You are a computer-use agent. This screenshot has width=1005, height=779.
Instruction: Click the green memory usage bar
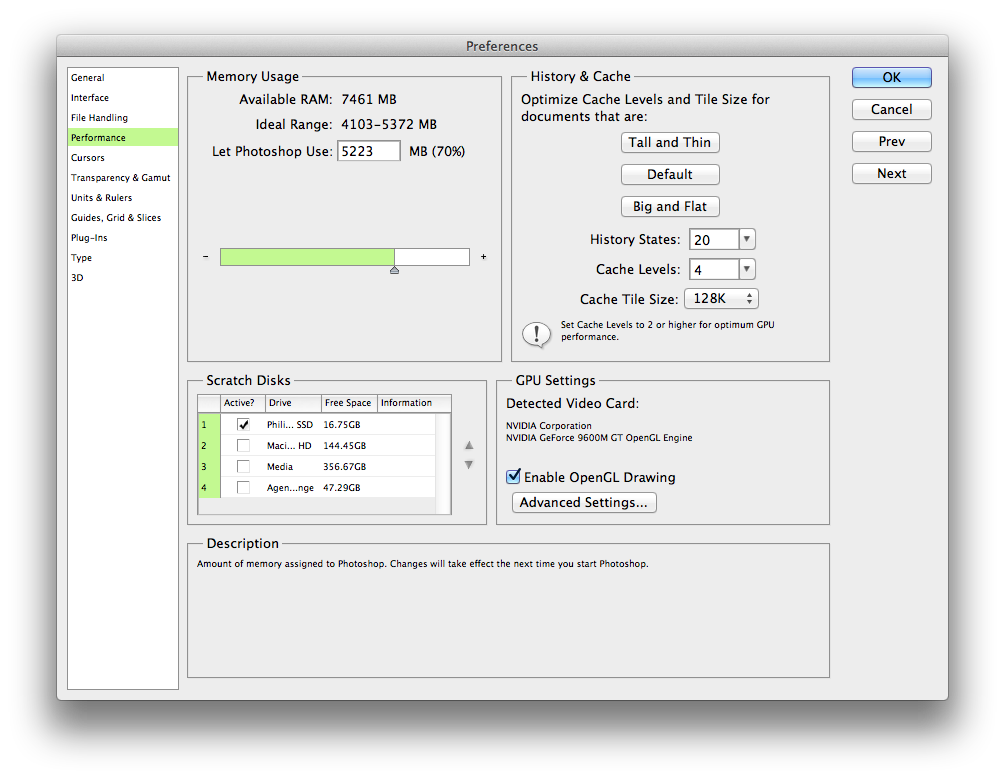point(307,256)
